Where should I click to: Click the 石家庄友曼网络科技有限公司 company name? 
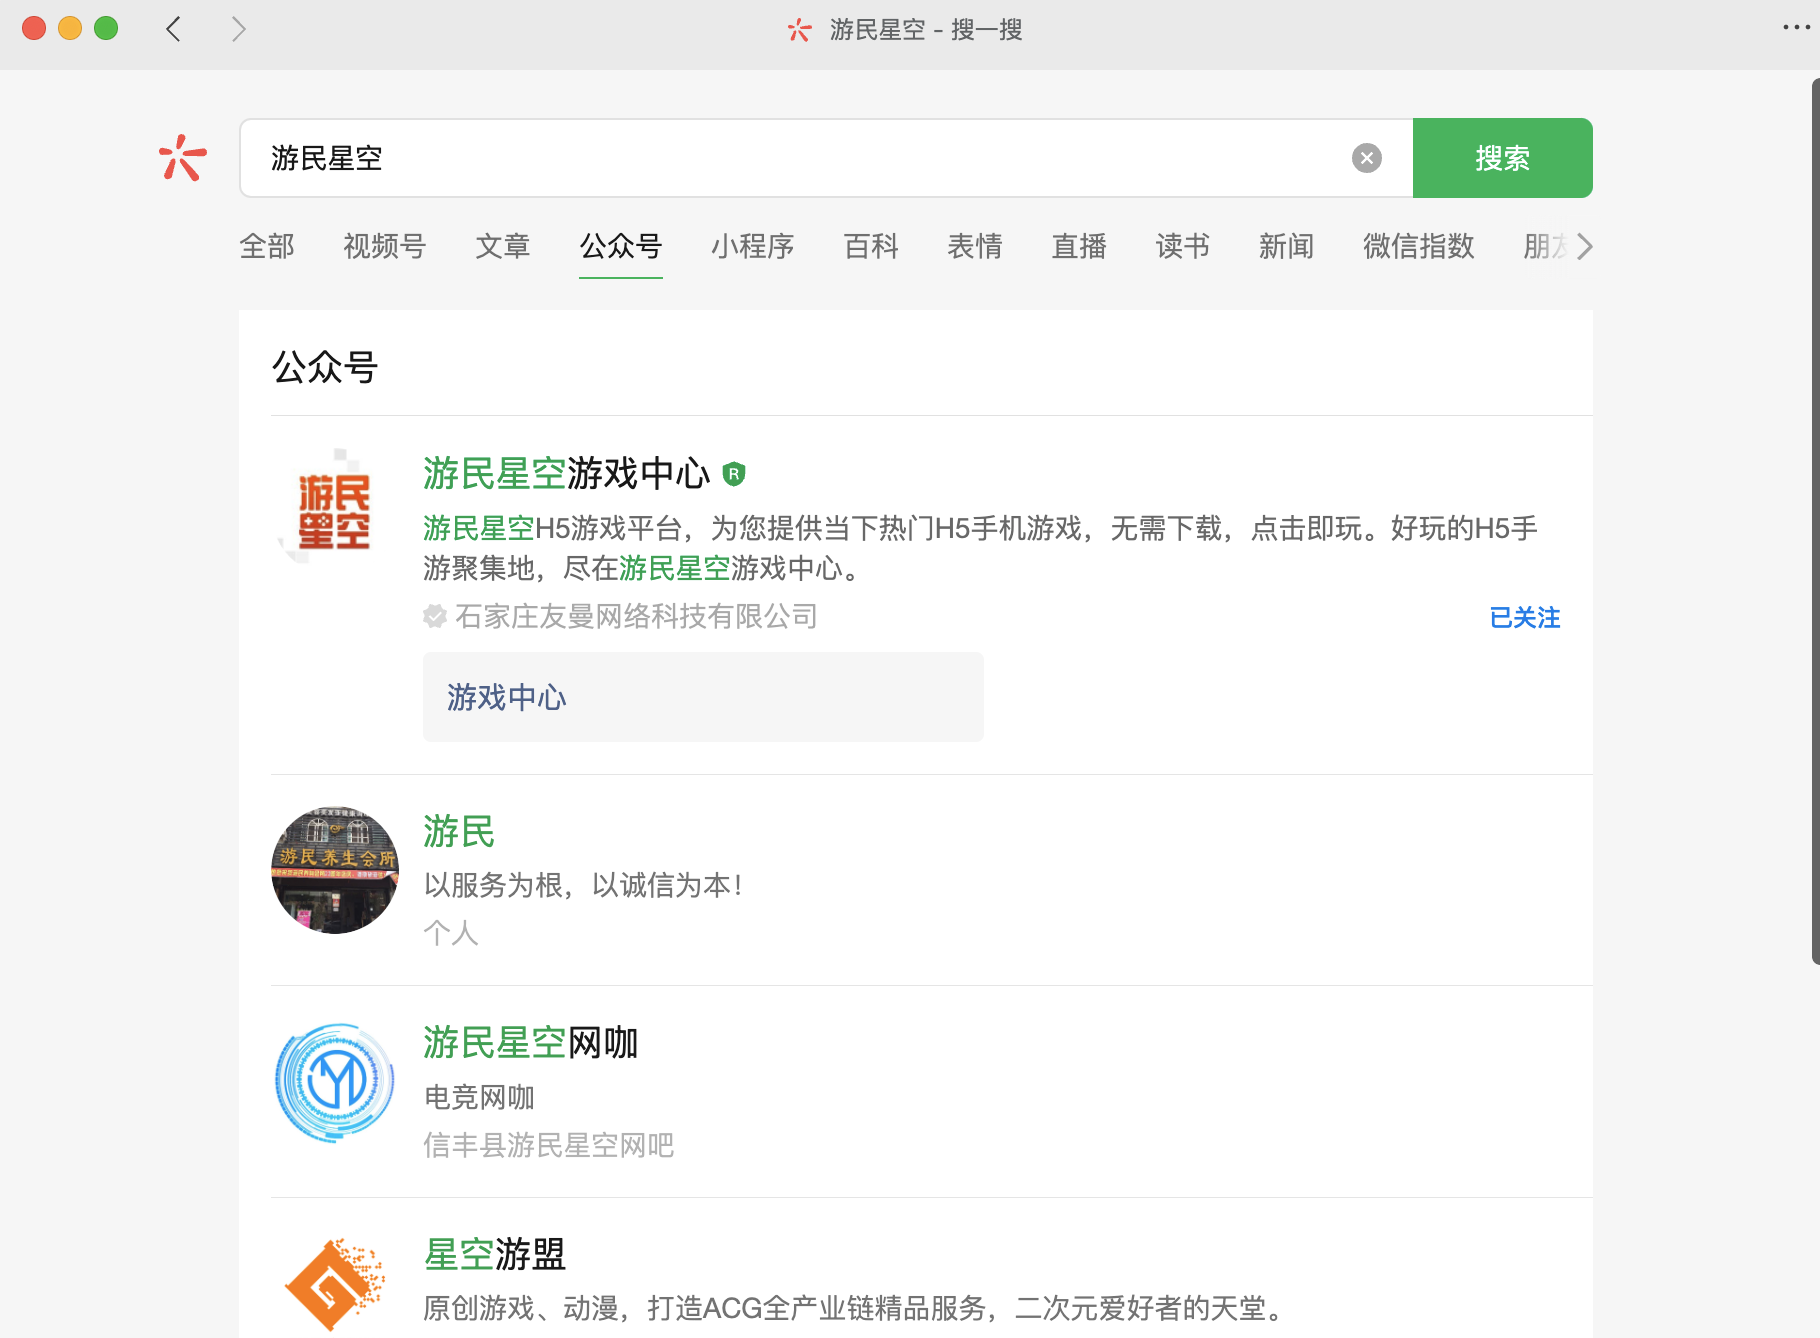coord(637,616)
